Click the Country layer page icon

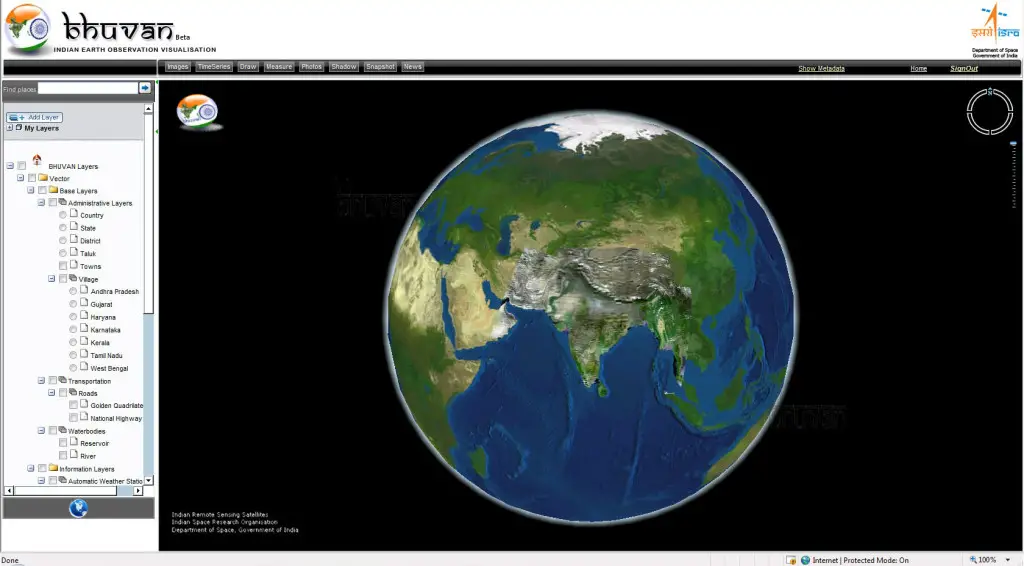coord(74,213)
